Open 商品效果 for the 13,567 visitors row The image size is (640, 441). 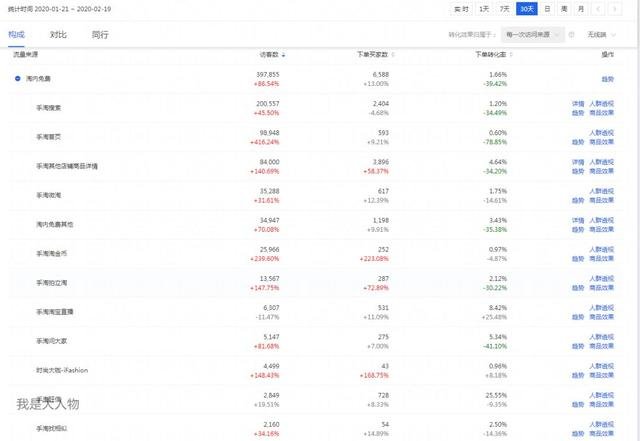point(601,288)
